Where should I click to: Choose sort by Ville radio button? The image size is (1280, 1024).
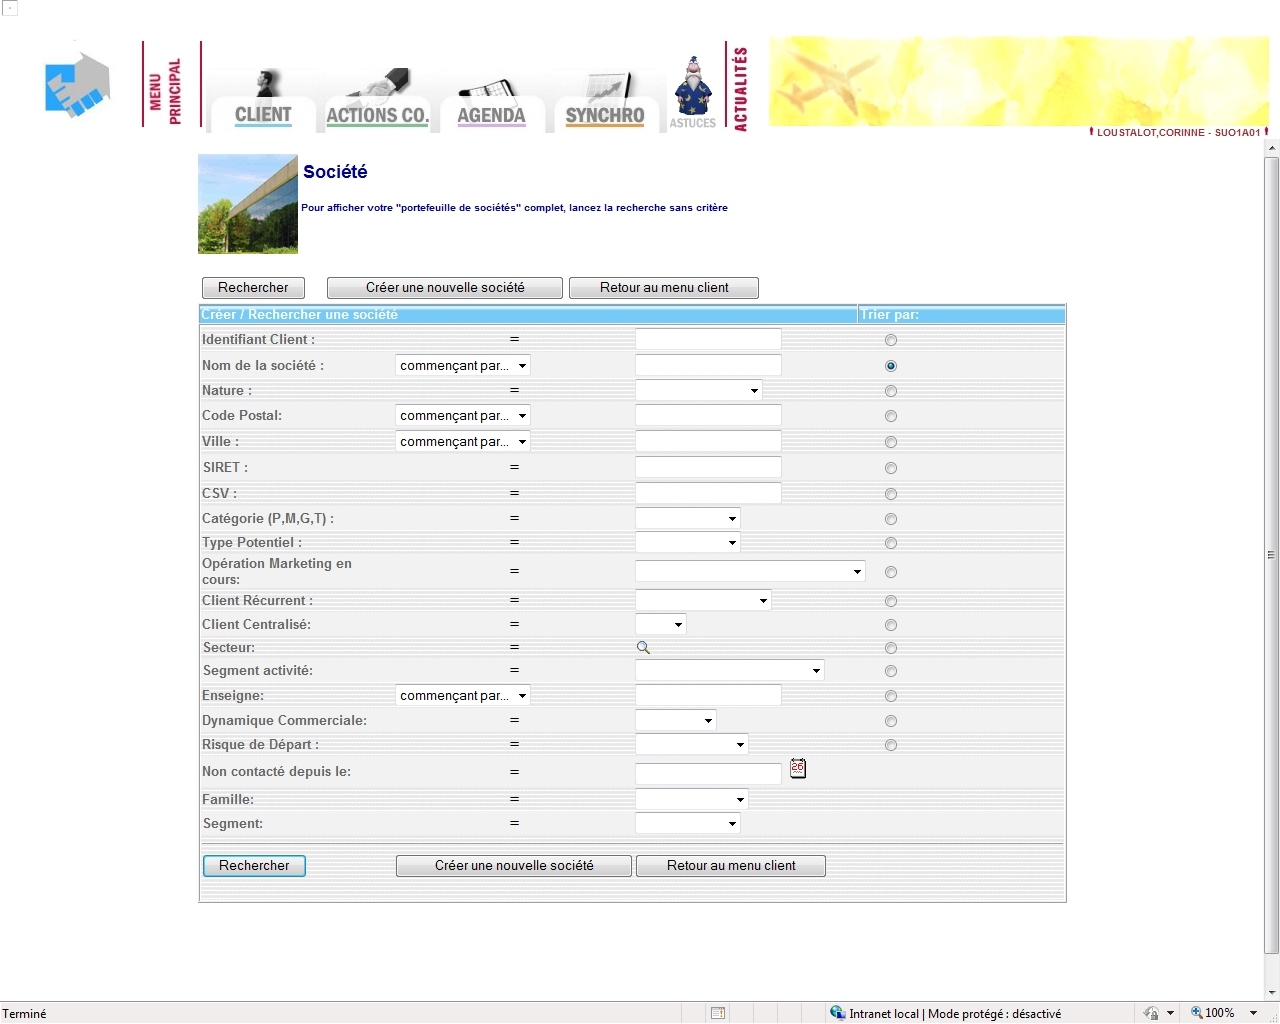click(891, 442)
